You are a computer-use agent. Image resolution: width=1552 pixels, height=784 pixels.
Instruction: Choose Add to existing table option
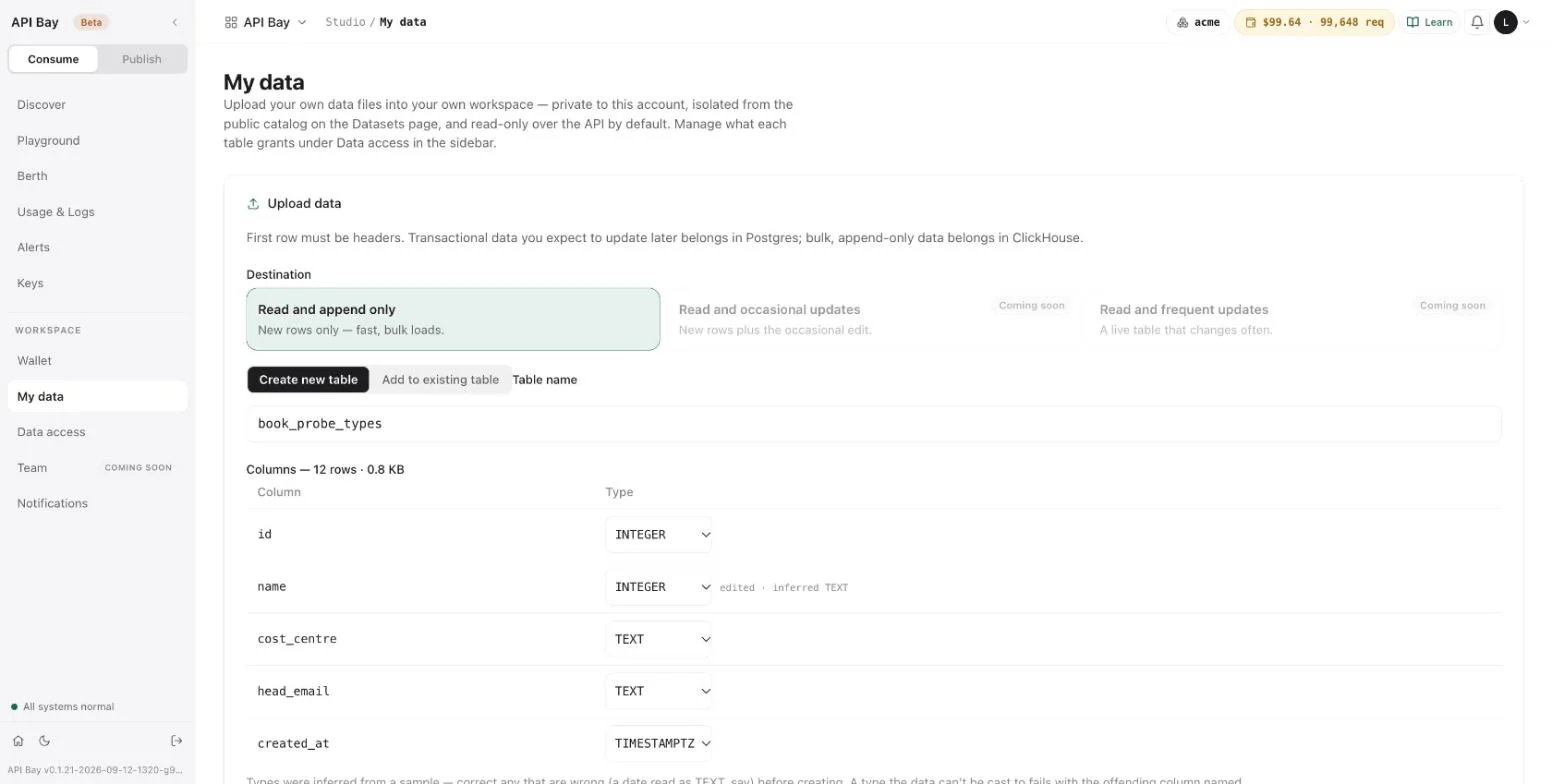point(440,380)
